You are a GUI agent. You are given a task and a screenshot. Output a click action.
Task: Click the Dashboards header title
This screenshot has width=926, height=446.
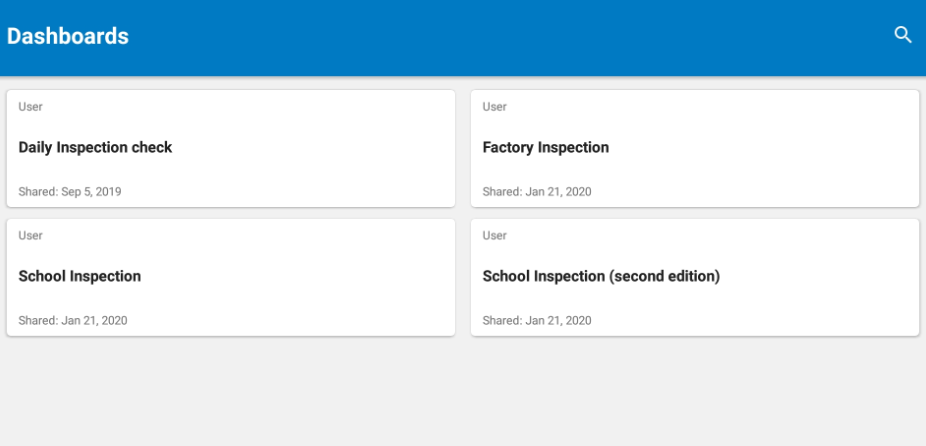click(68, 36)
